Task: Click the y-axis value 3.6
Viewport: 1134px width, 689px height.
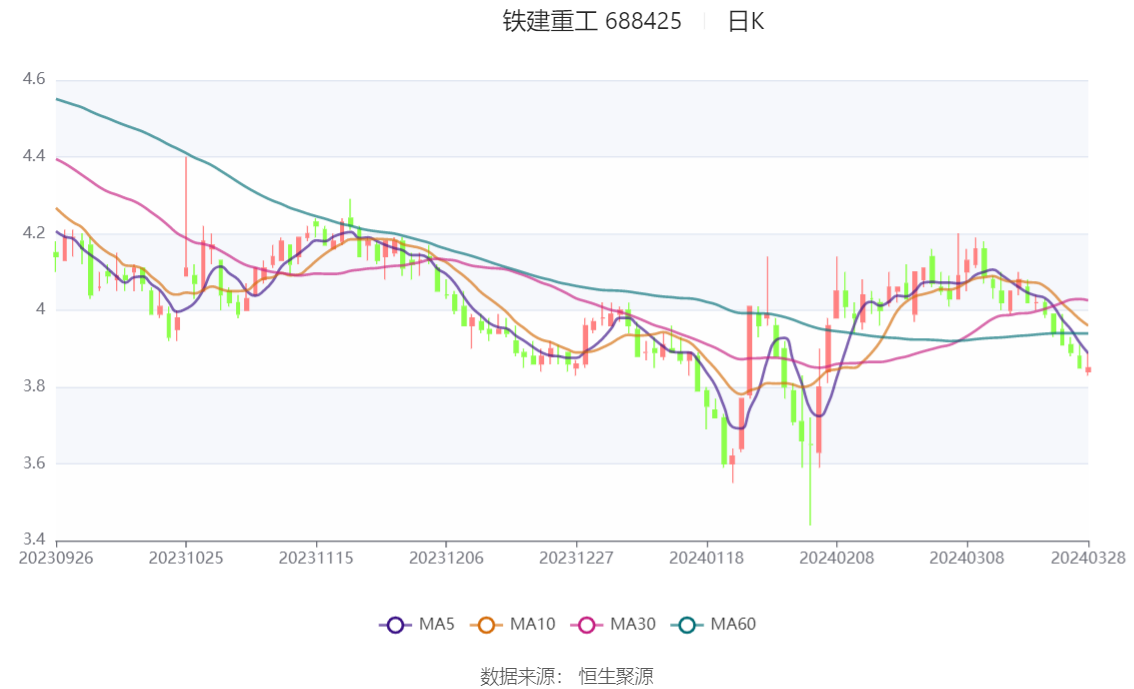Action: pyautogui.click(x=34, y=463)
